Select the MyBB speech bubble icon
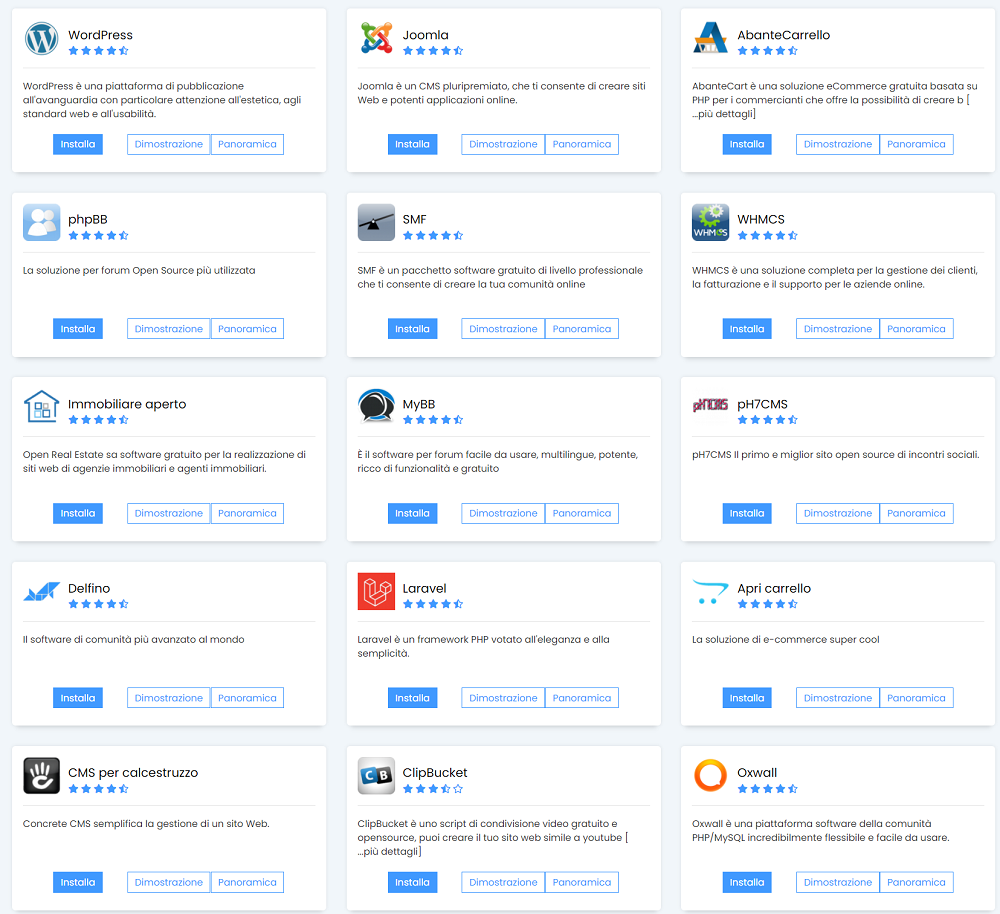 [376, 407]
